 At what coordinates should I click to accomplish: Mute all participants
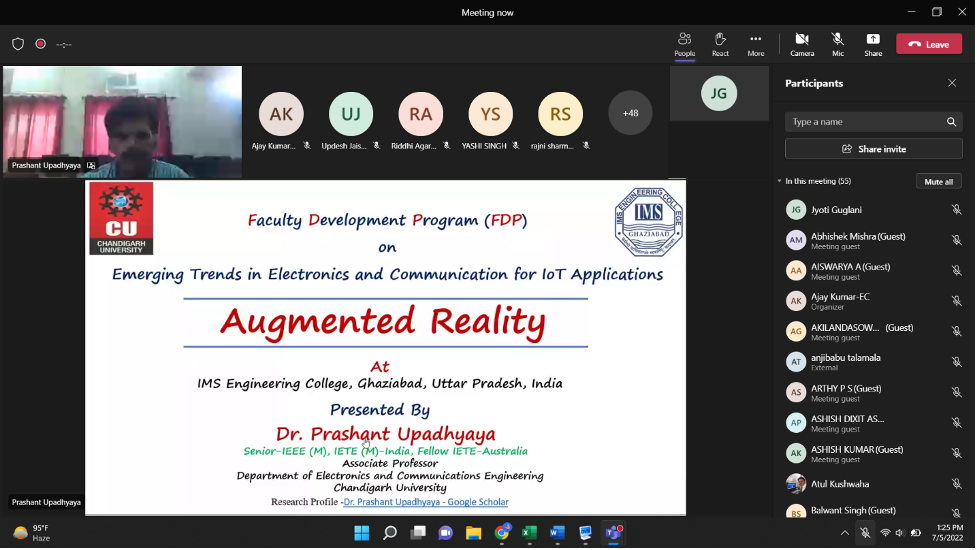click(938, 181)
